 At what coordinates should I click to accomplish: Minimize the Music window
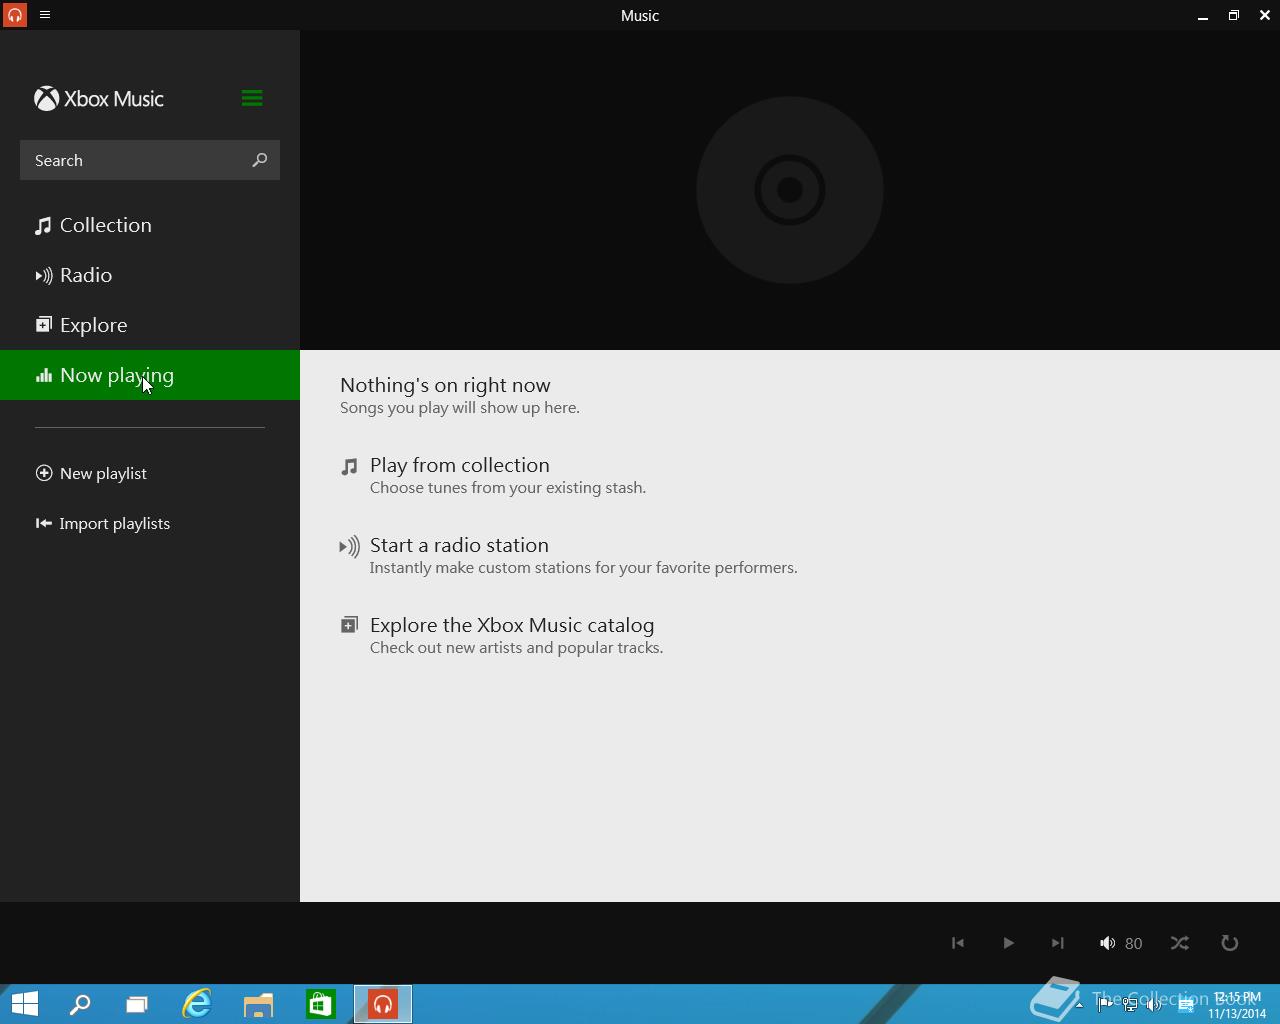point(1203,15)
